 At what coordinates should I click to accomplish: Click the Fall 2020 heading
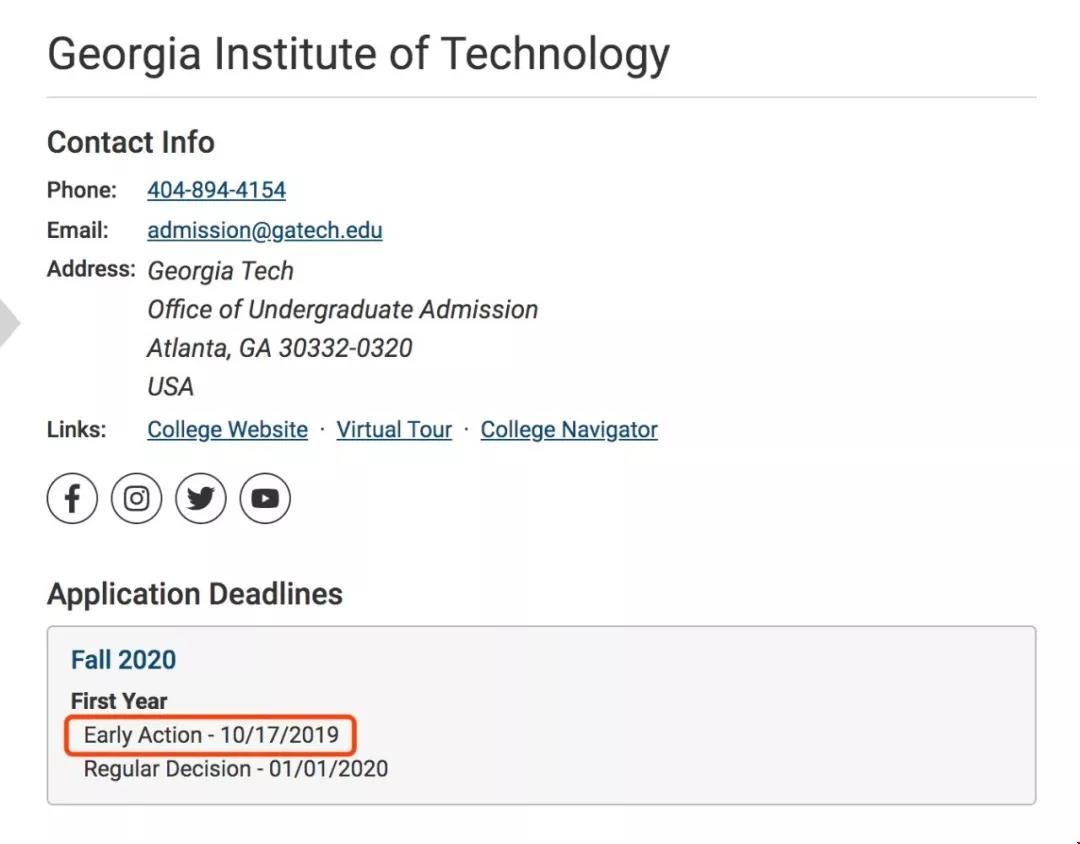point(123,659)
